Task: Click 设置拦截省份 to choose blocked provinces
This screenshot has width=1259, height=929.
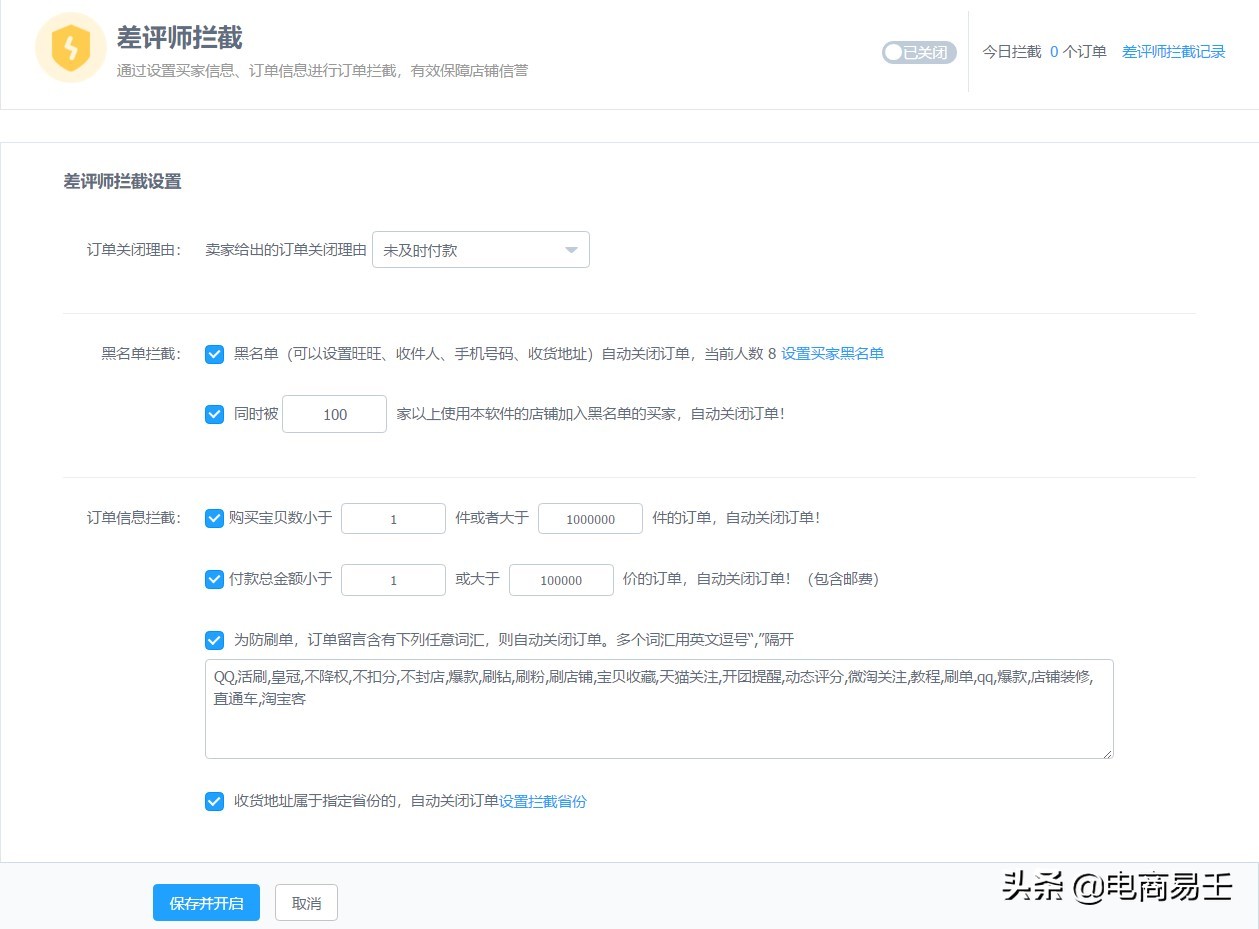Action: click(542, 801)
